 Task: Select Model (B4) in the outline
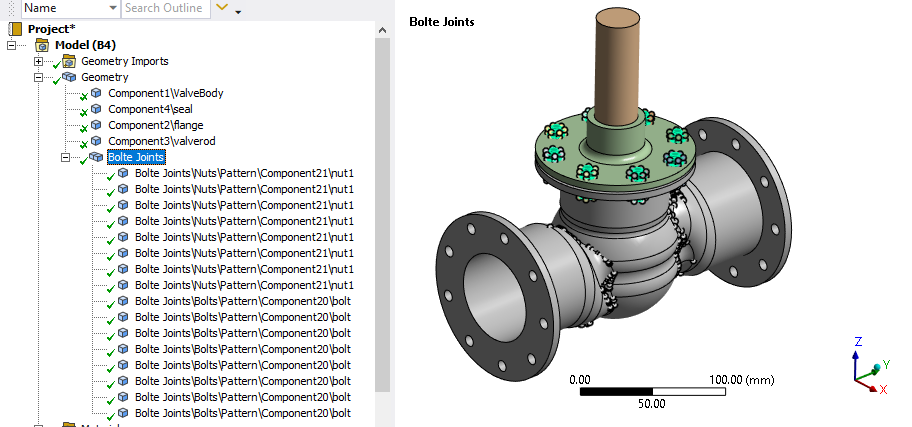(86, 45)
